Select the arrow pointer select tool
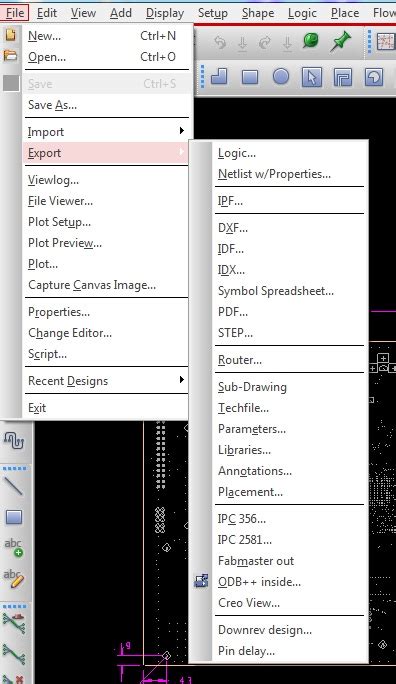Viewport: 396px width, 684px height. [x=312, y=78]
